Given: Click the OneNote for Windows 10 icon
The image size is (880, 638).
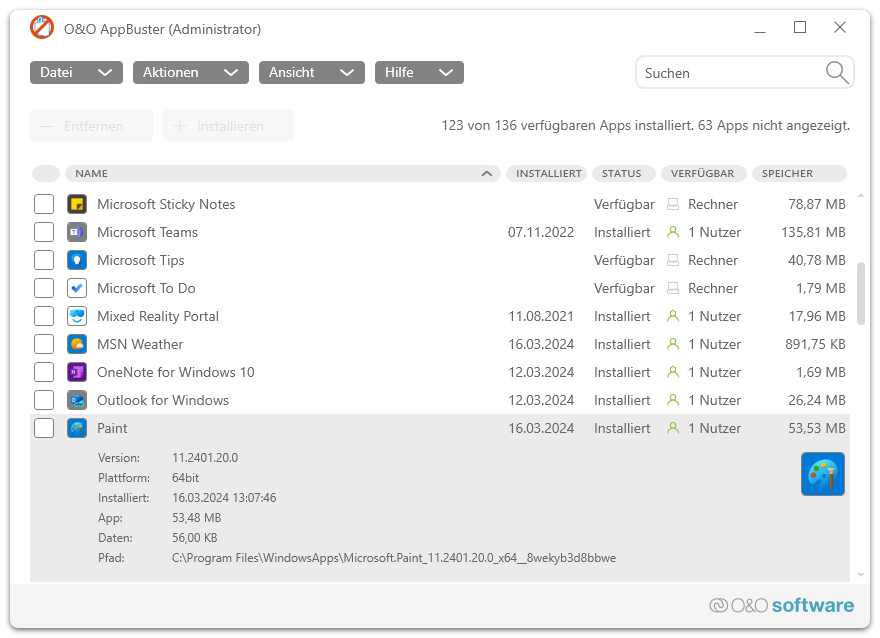Looking at the screenshot, I should click(x=77, y=372).
